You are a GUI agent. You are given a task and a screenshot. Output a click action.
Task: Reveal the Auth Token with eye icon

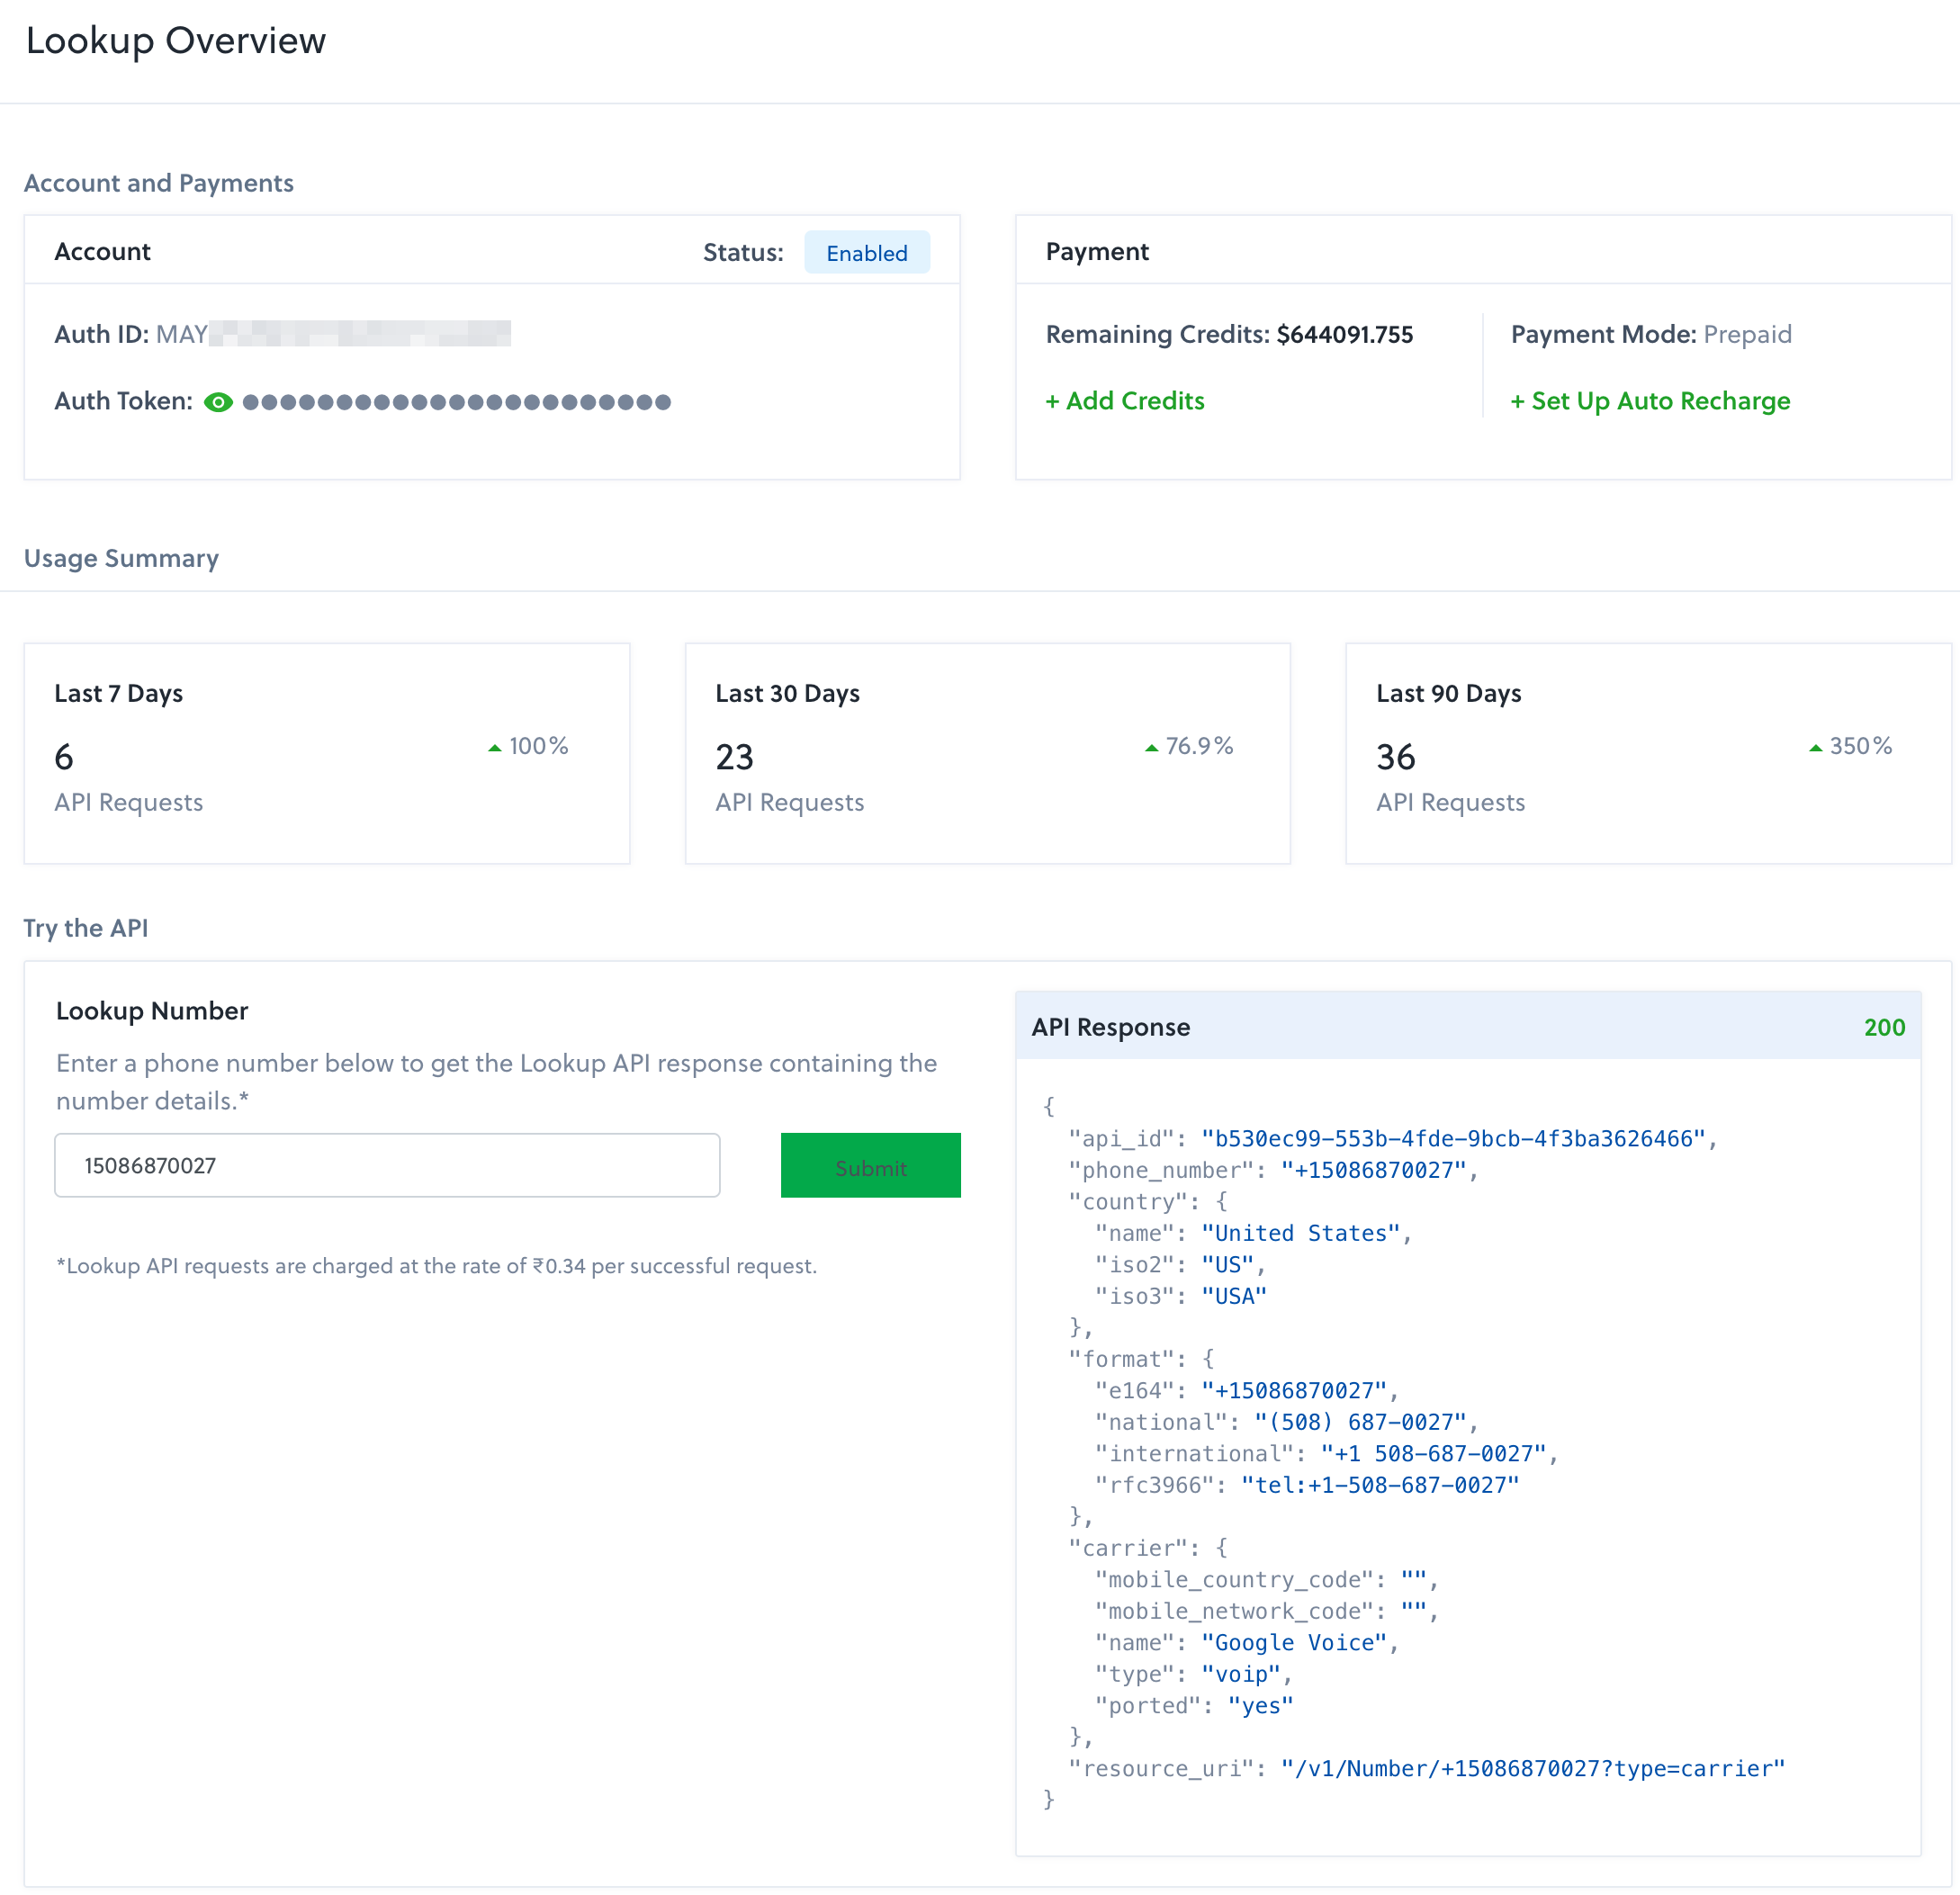click(x=218, y=402)
